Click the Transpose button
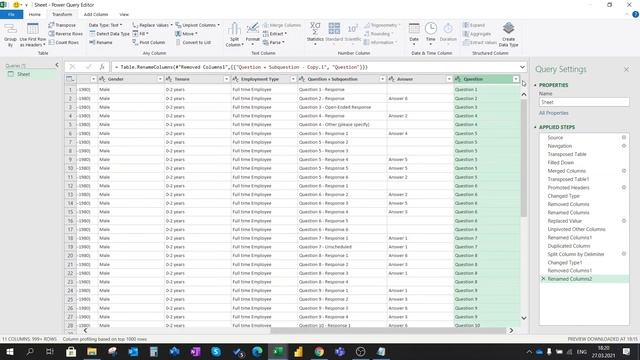Viewport: 640px width, 360px height. point(62,25)
